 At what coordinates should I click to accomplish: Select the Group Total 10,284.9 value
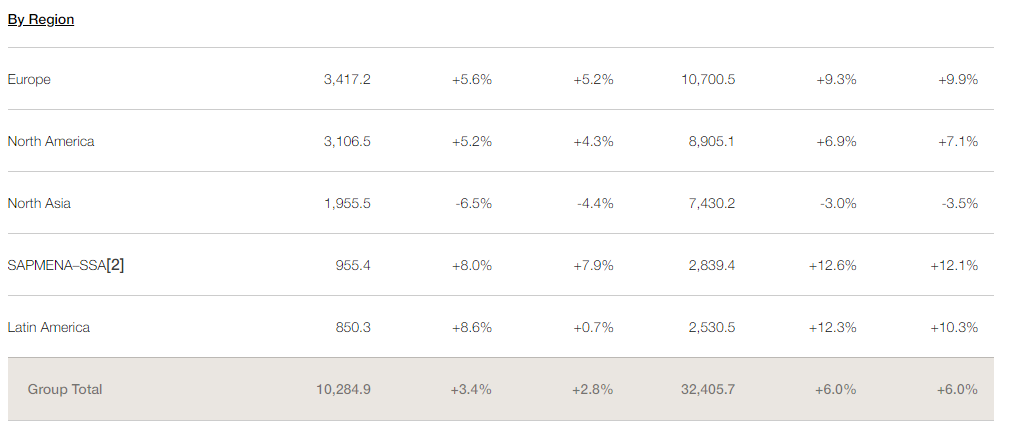343,389
